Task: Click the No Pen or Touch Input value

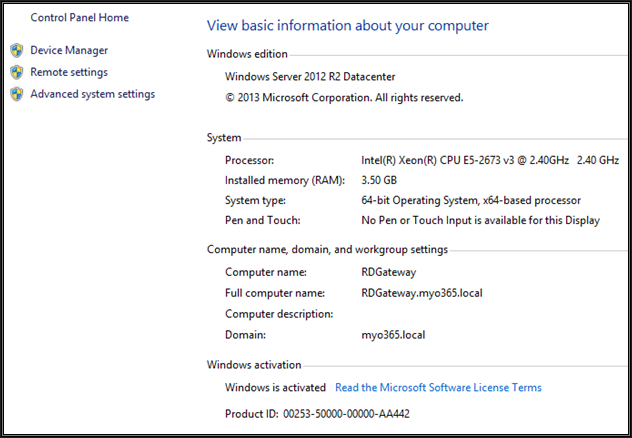Action: point(480,220)
